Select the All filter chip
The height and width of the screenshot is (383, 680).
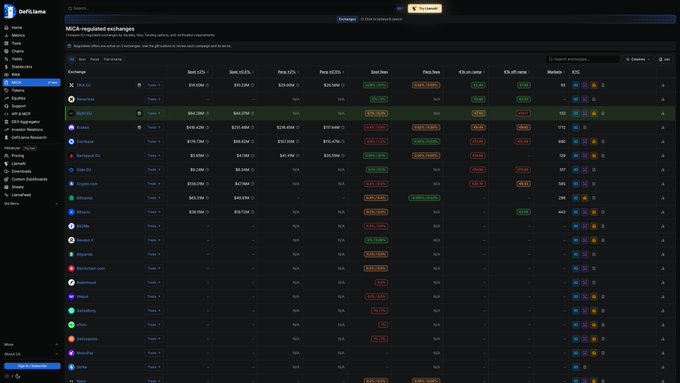72,59
